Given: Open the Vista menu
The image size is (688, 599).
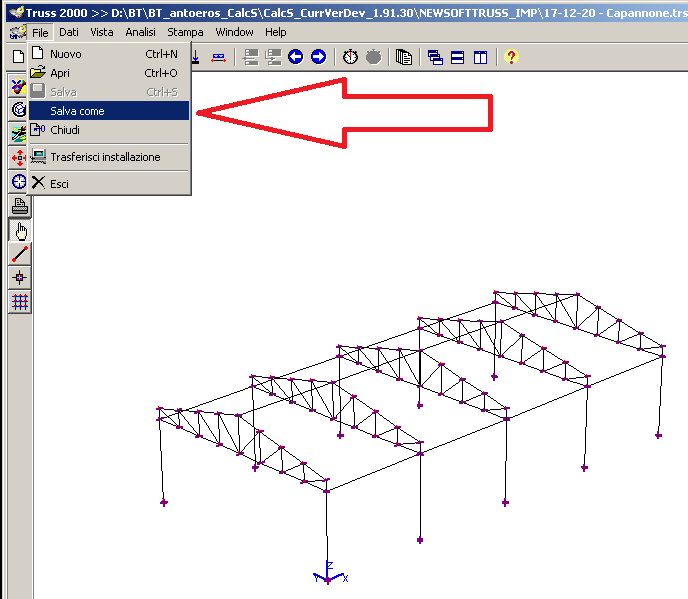Looking at the screenshot, I should 102,32.
